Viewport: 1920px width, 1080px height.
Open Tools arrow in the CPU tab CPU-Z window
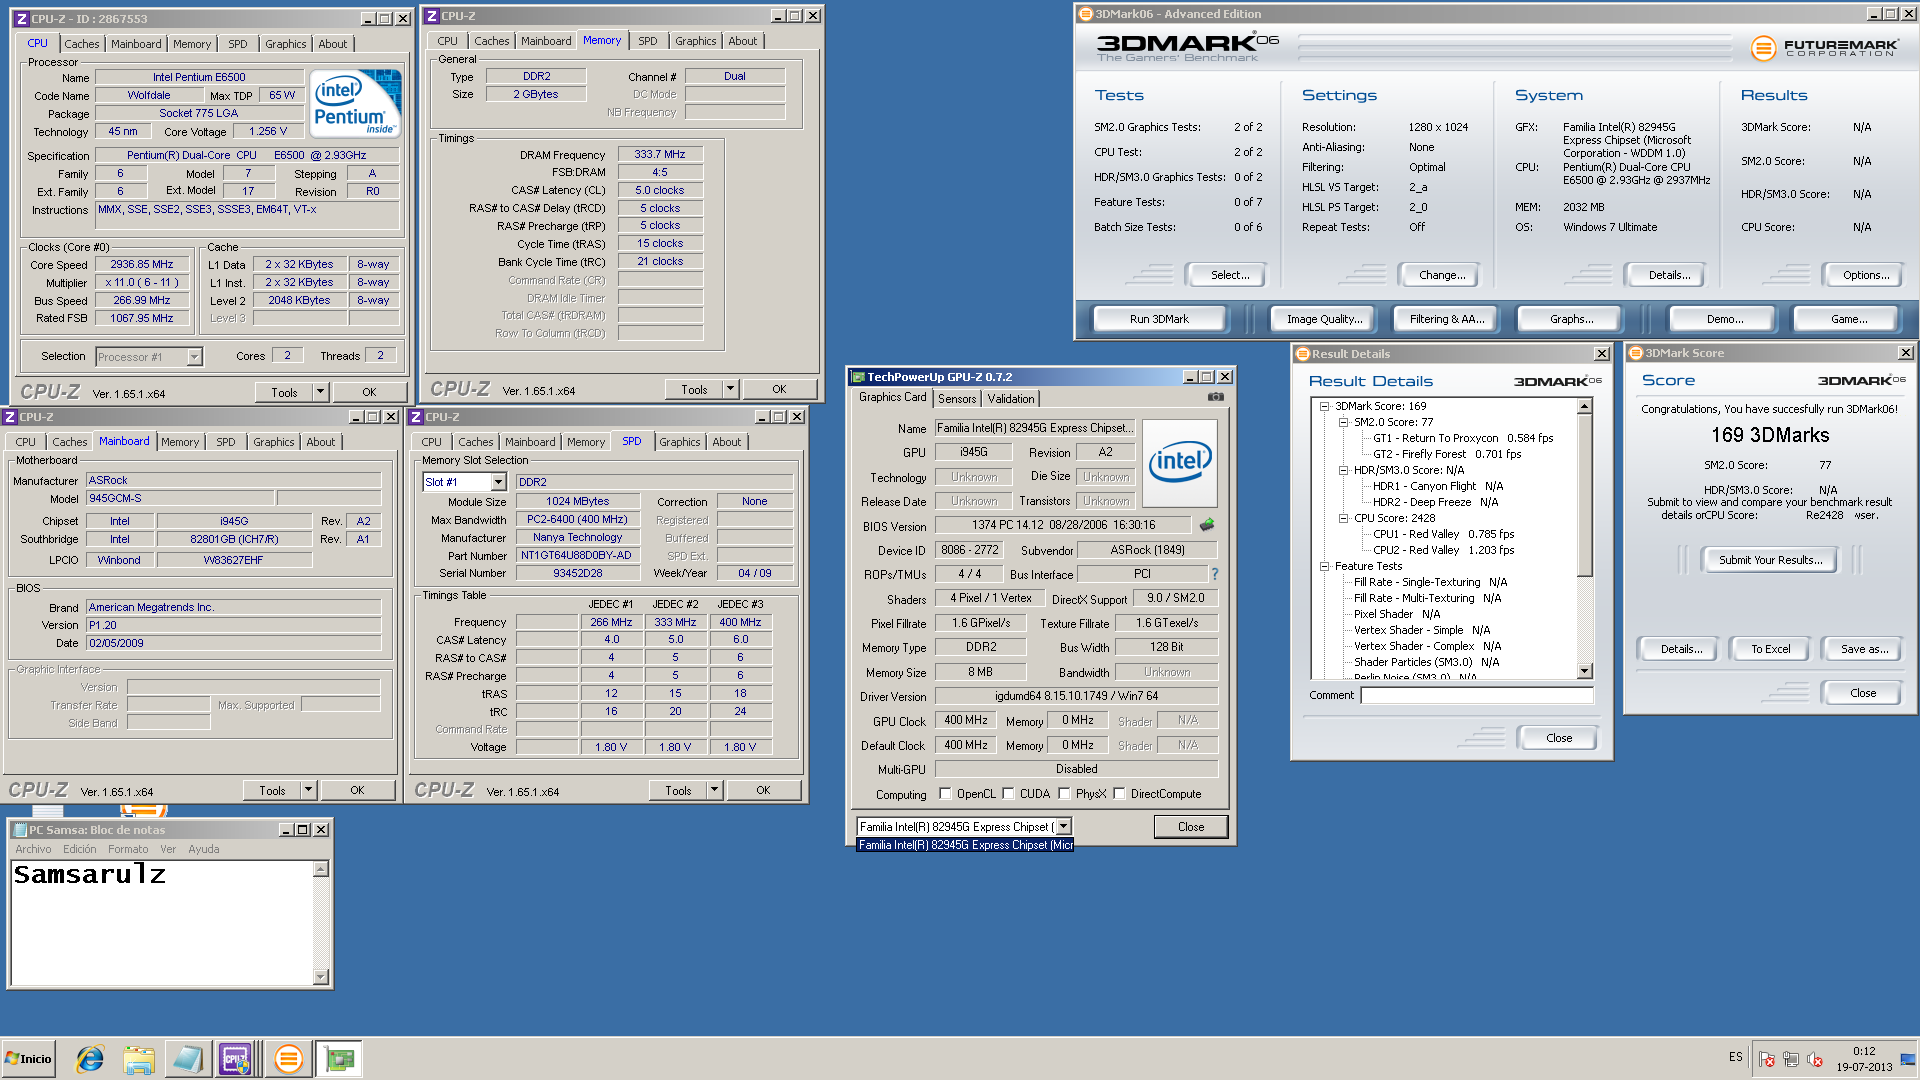pyautogui.click(x=320, y=392)
